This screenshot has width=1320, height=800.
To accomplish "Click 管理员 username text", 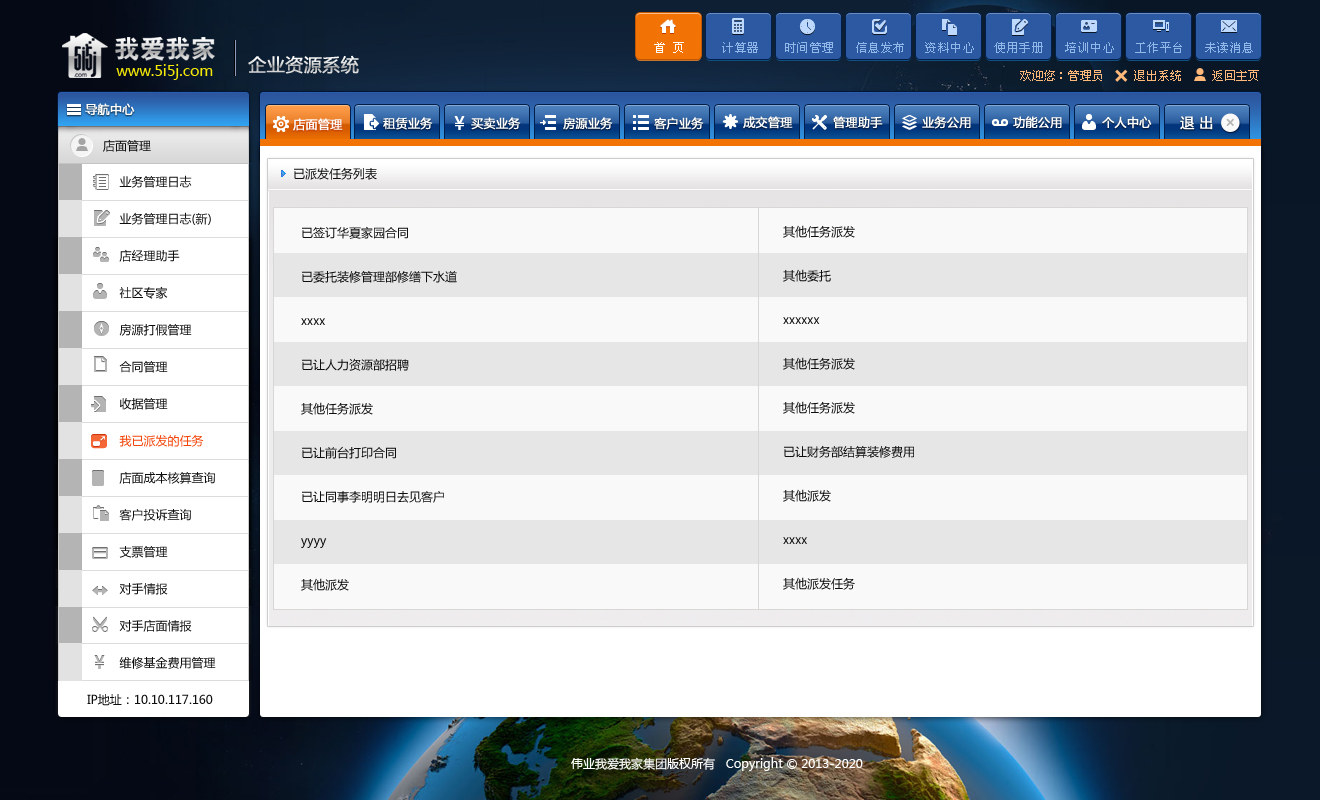I will point(1085,76).
